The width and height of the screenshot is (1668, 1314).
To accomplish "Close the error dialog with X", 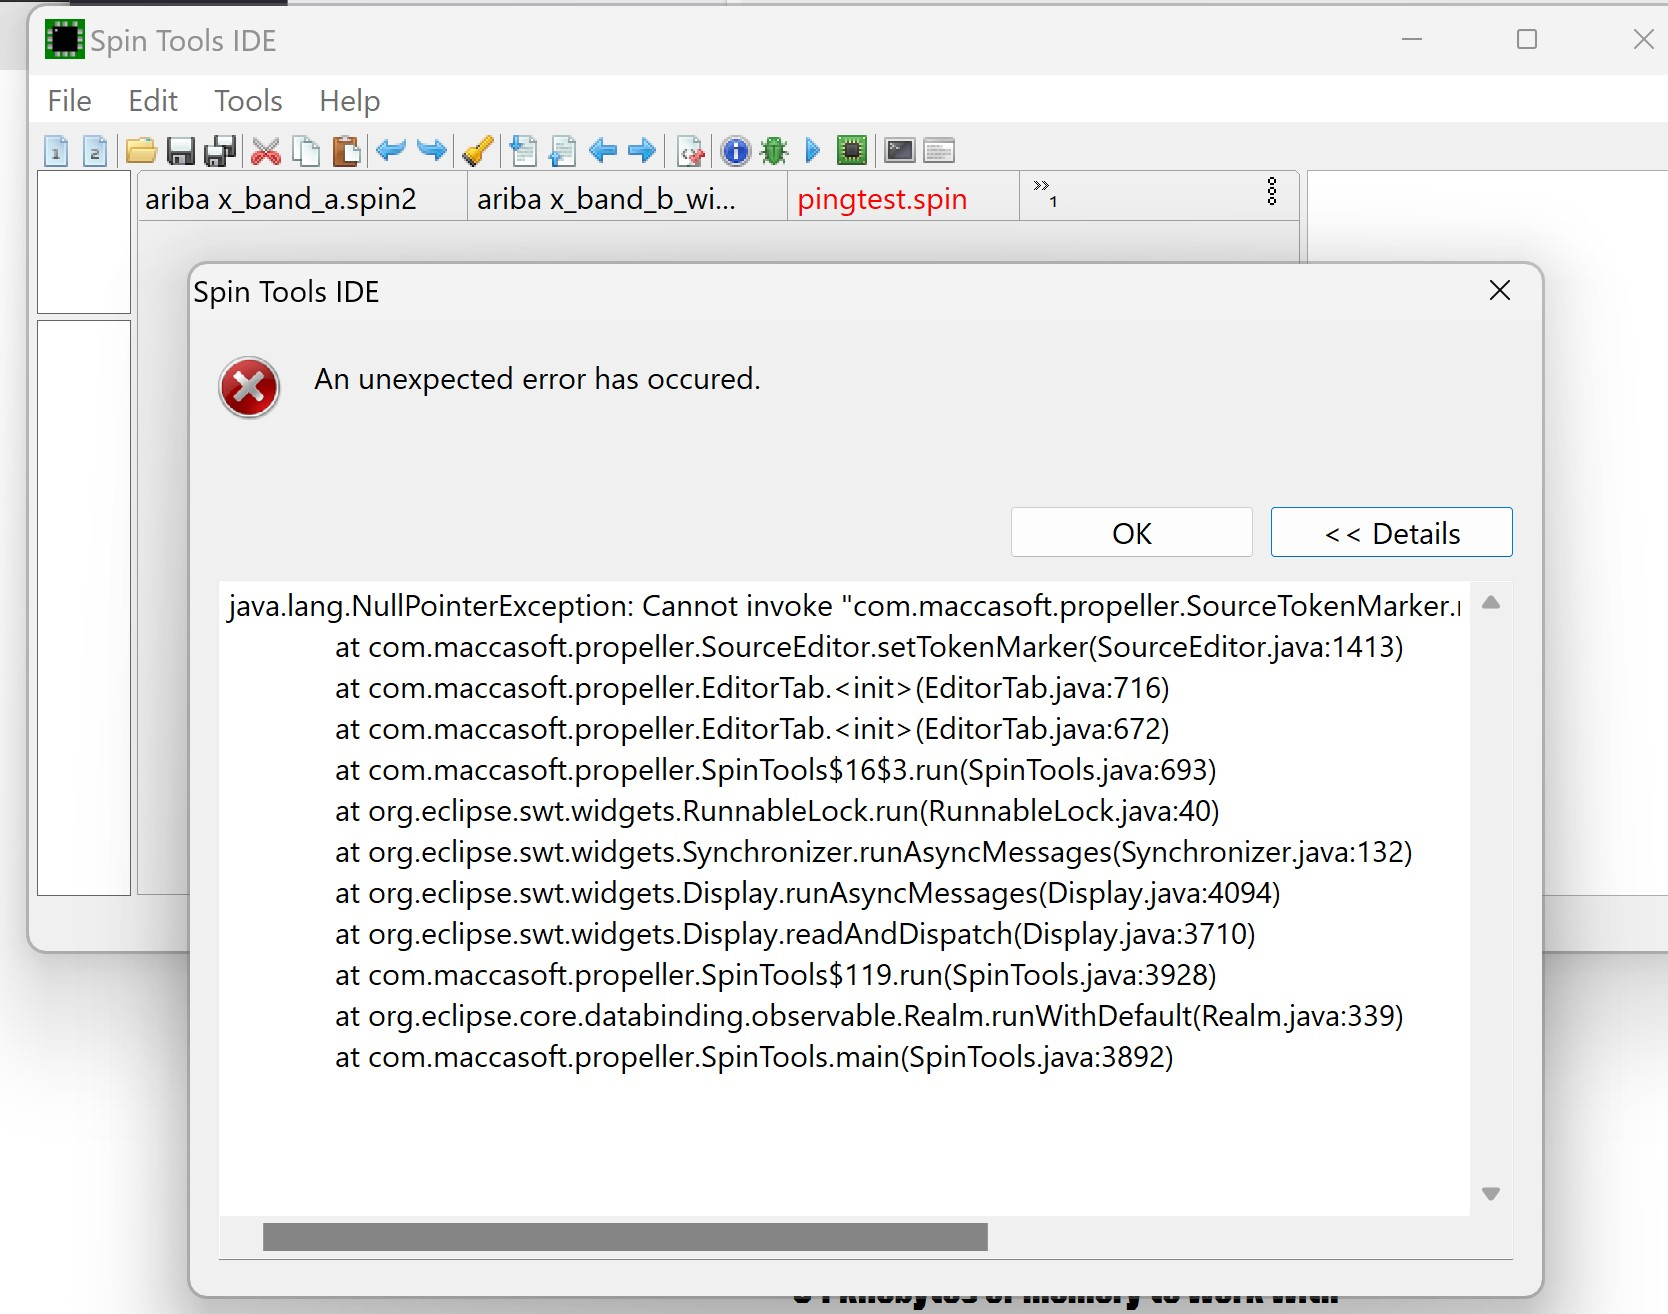I will [x=1499, y=291].
